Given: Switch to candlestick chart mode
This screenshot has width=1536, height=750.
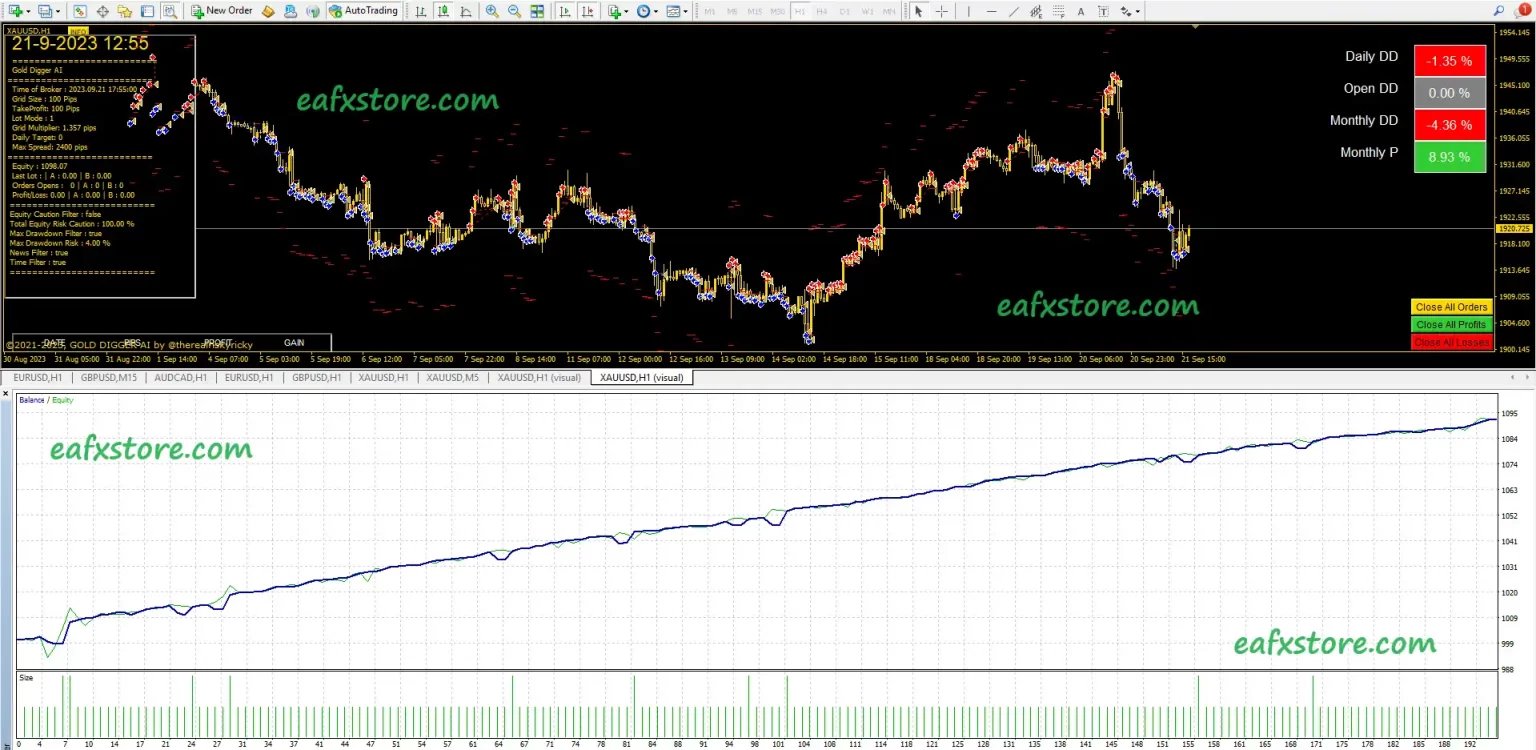Looking at the screenshot, I should pyautogui.click(x=443, y=11).
